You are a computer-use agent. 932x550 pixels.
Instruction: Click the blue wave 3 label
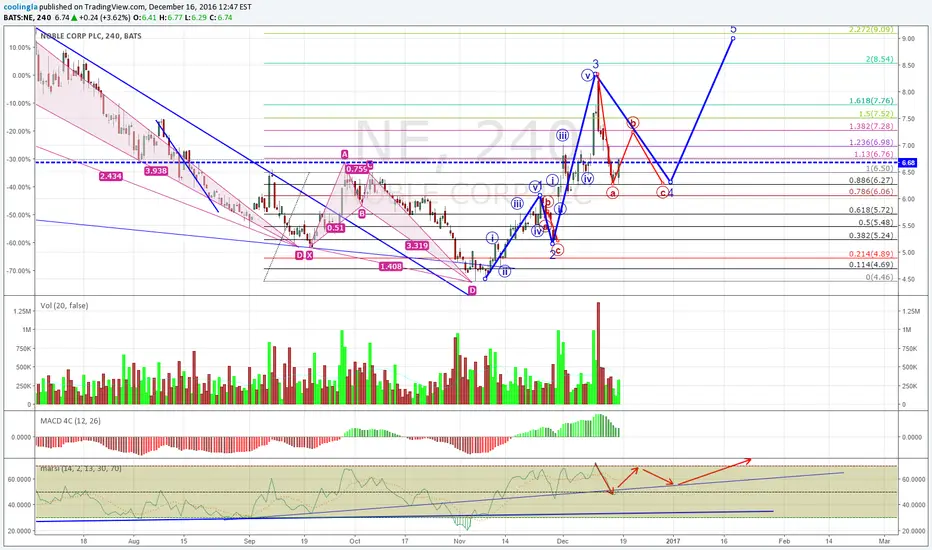pyautogui.click(x=596, y=64)
